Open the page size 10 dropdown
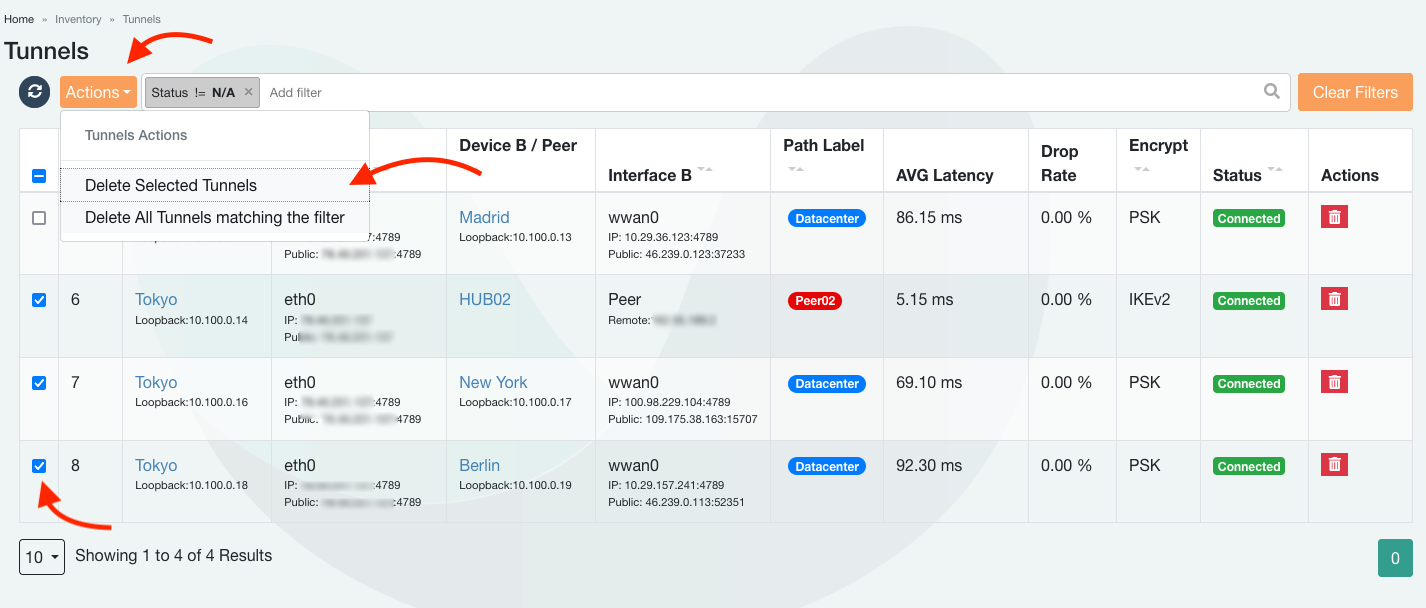Viewport: 1426px width, 608px height. (x=42, y=557)
